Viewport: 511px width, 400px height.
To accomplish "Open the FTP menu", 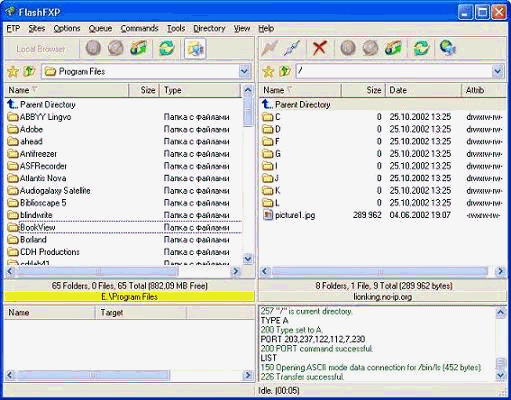I will pos(13,29).
